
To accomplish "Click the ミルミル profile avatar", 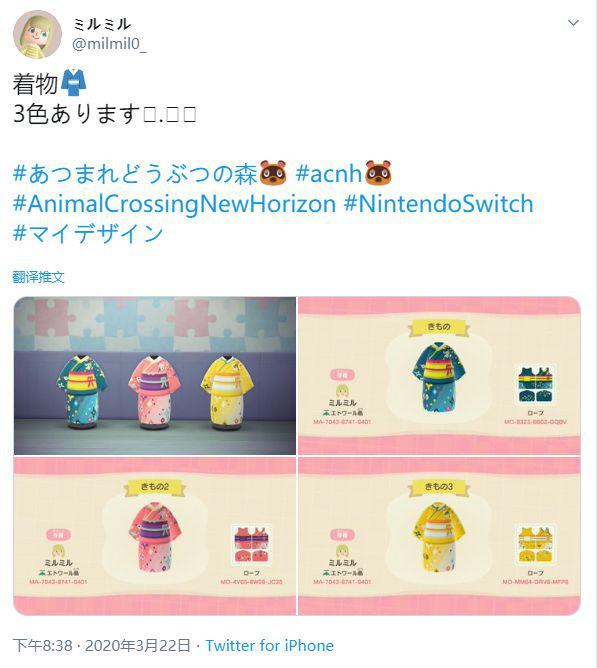I will click(37, 34).
